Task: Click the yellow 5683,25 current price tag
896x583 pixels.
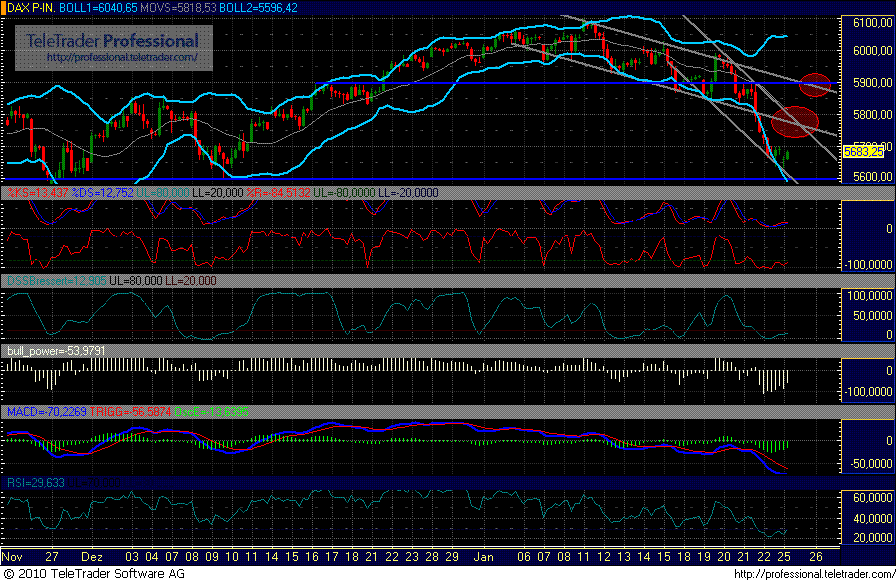Action: pyautogui.click(x=863, y=152)
